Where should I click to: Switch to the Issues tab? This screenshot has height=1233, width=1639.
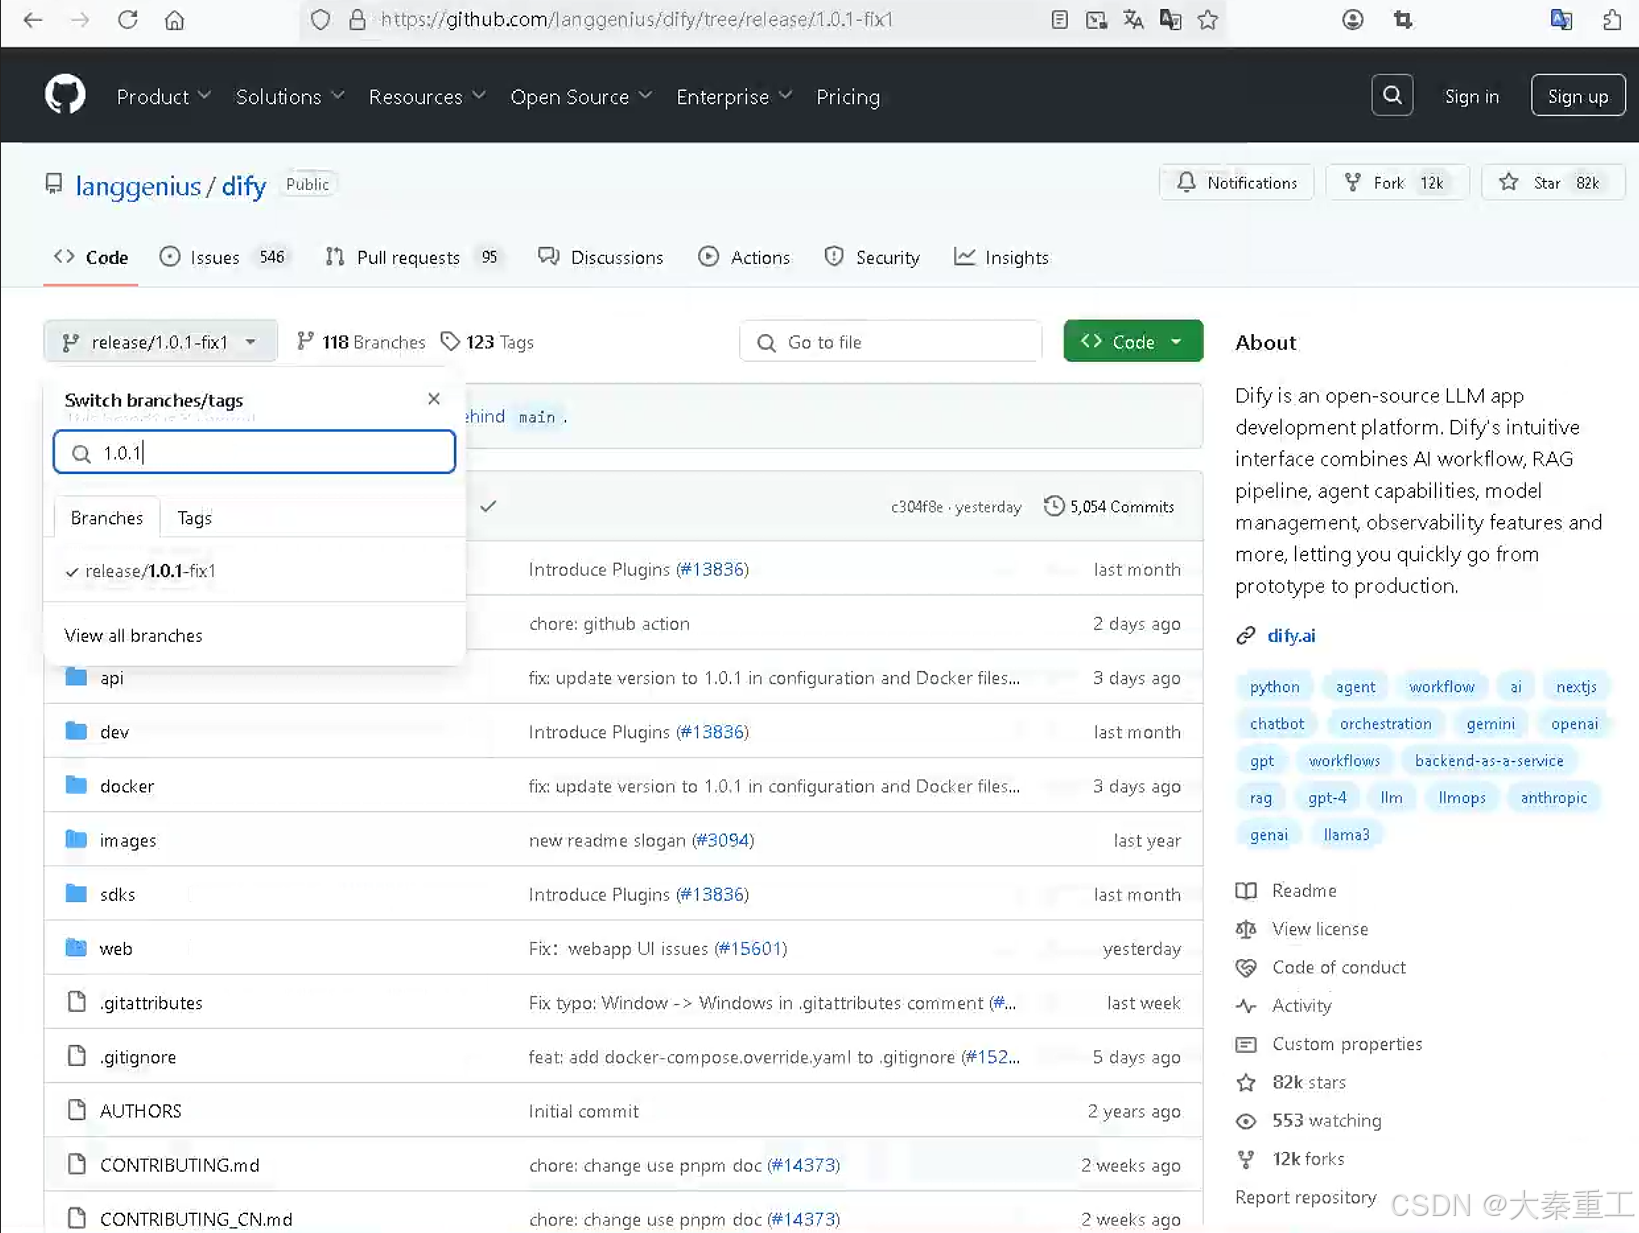tap(224, 257)
